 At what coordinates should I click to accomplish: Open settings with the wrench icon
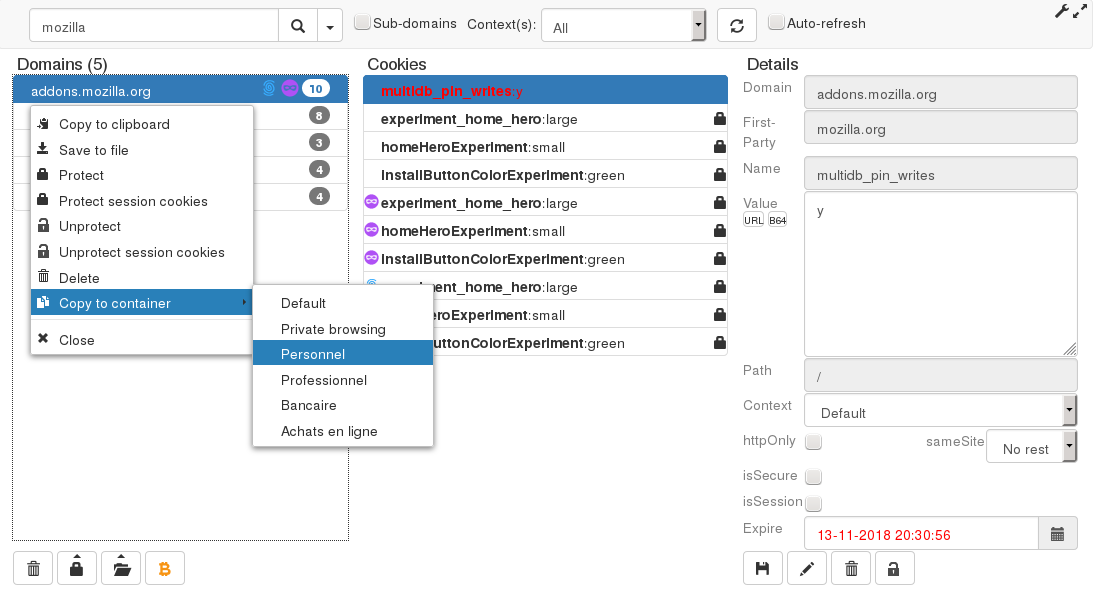1062,10
